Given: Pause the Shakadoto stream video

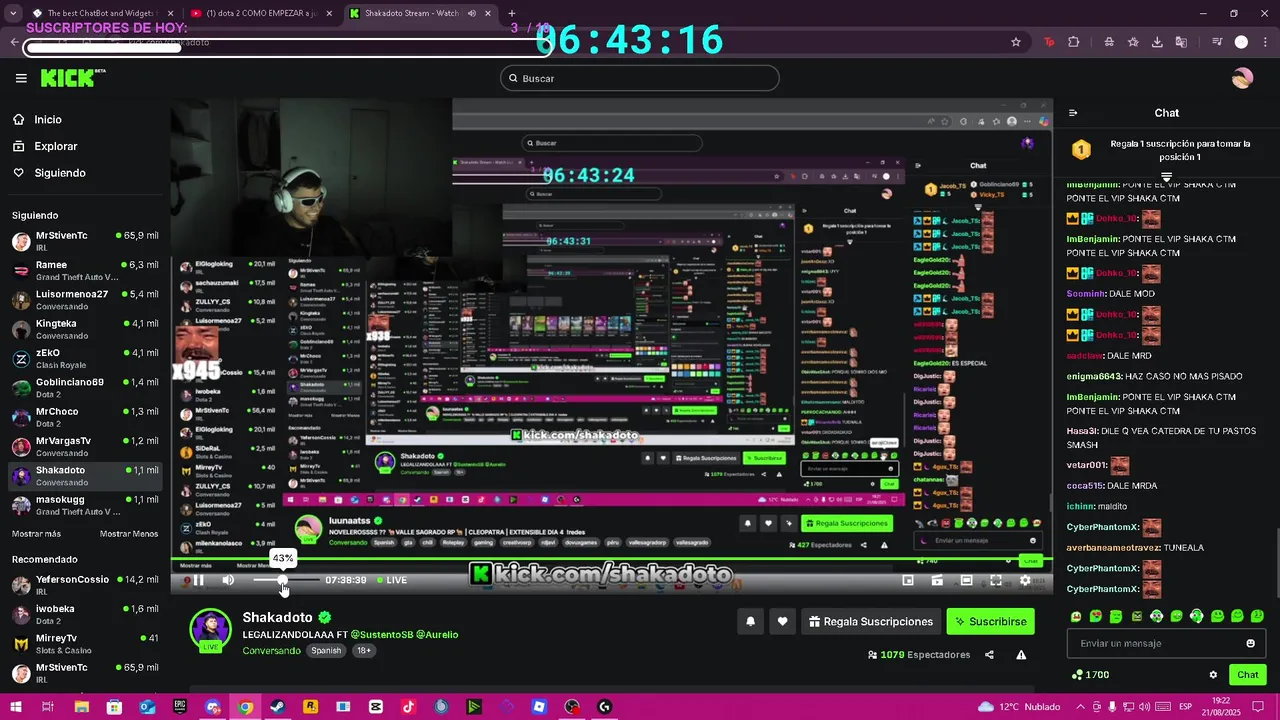Looking at the screenshot, I should [x=198, y=580].
